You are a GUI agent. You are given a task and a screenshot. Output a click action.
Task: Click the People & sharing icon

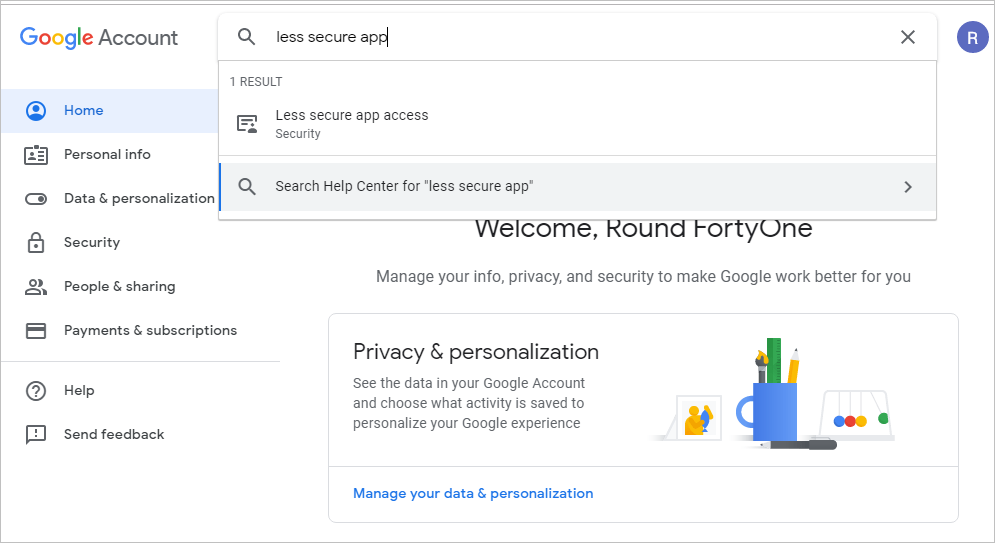tap(36, 287)
